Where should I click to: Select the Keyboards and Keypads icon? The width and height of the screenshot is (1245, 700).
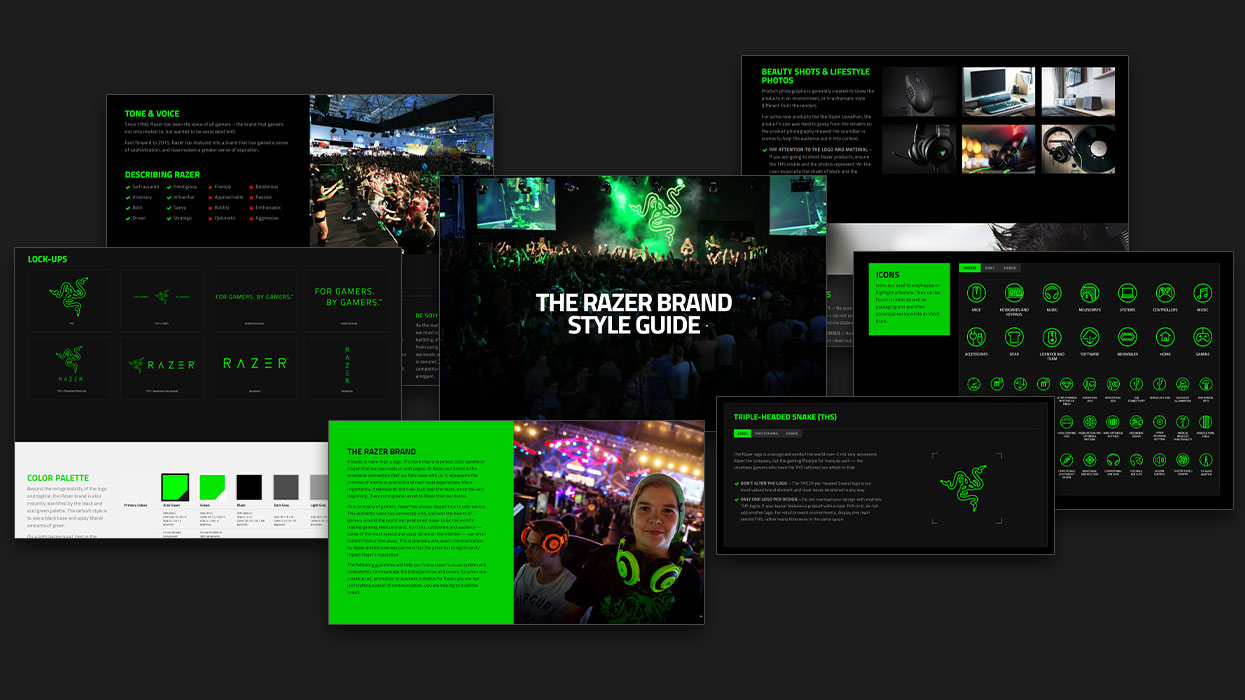click(1014, 293)
